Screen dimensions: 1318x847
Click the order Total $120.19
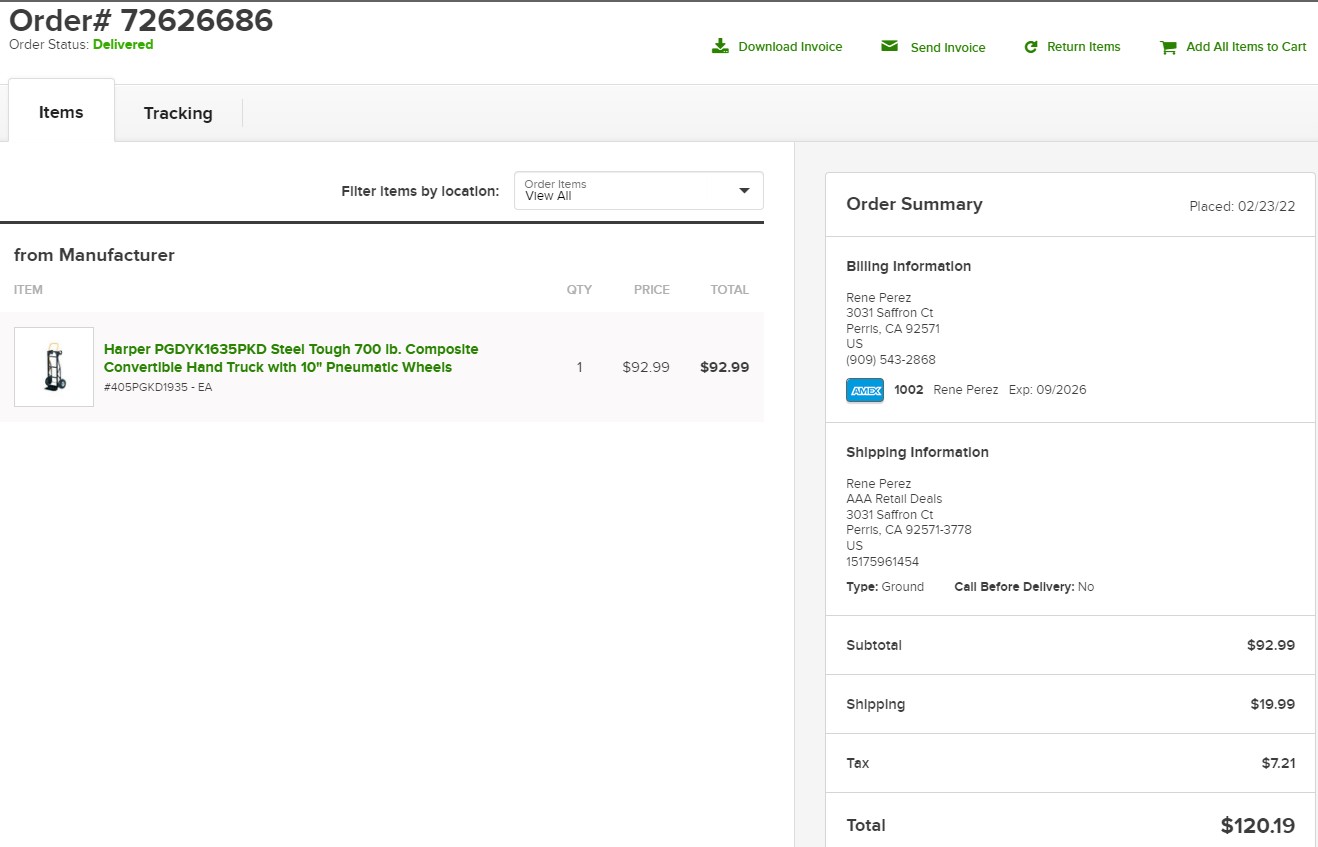(x=1258, y=826)
